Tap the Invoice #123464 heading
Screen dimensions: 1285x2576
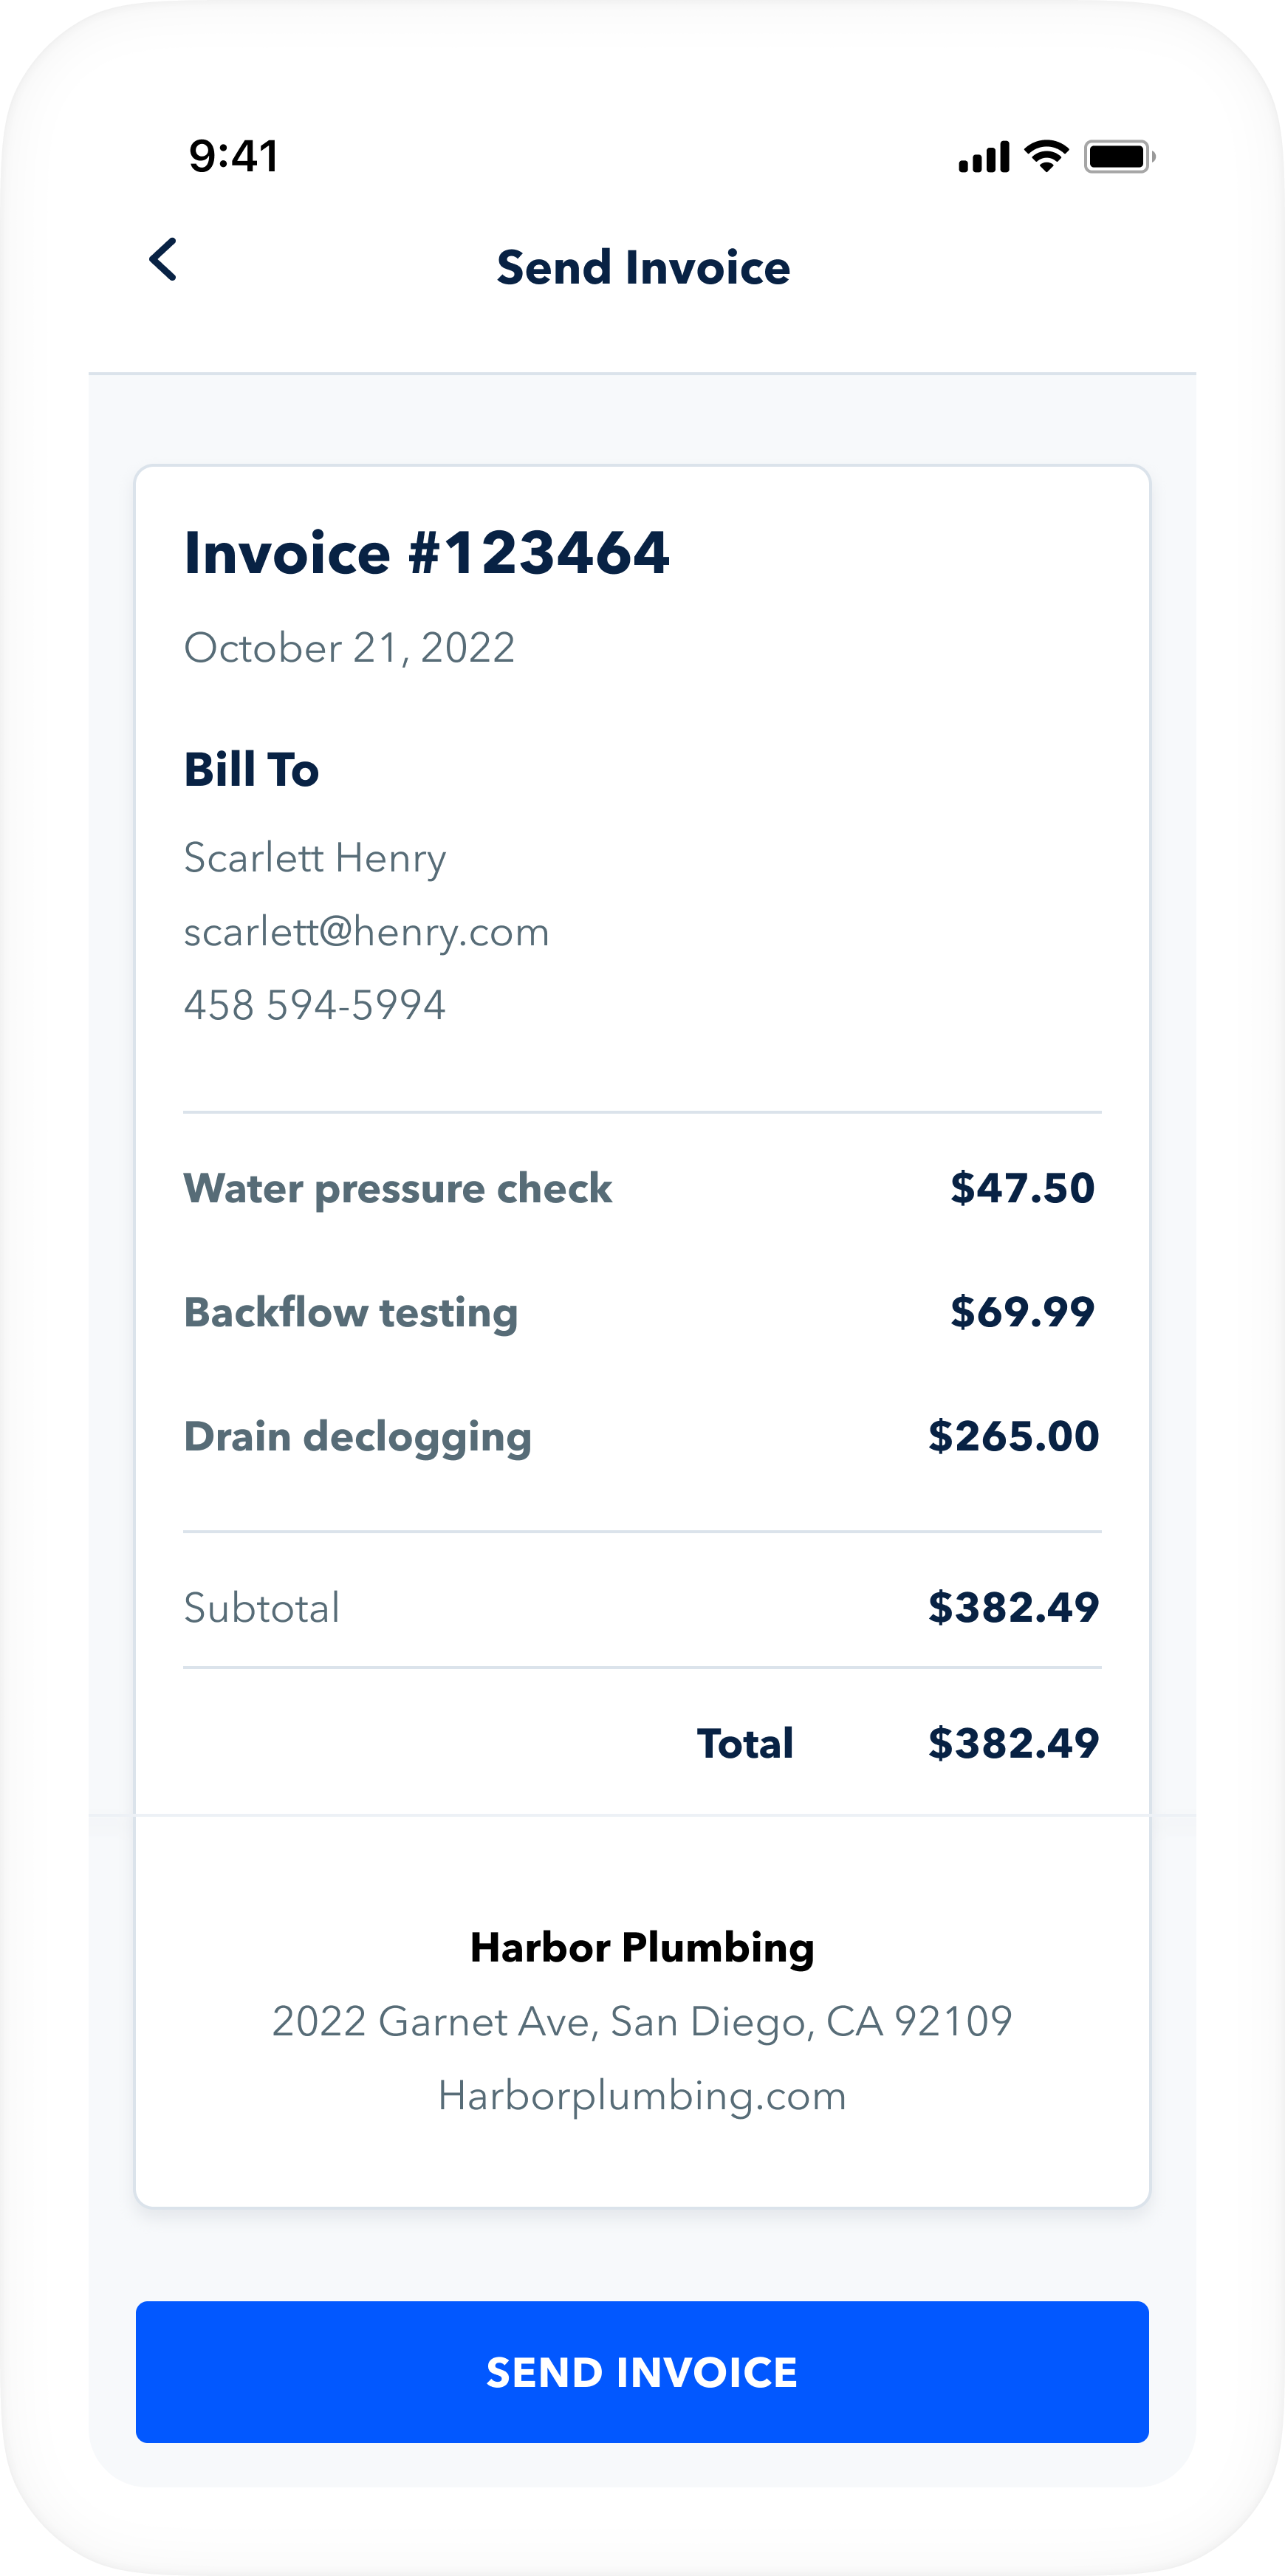point(426,553)
